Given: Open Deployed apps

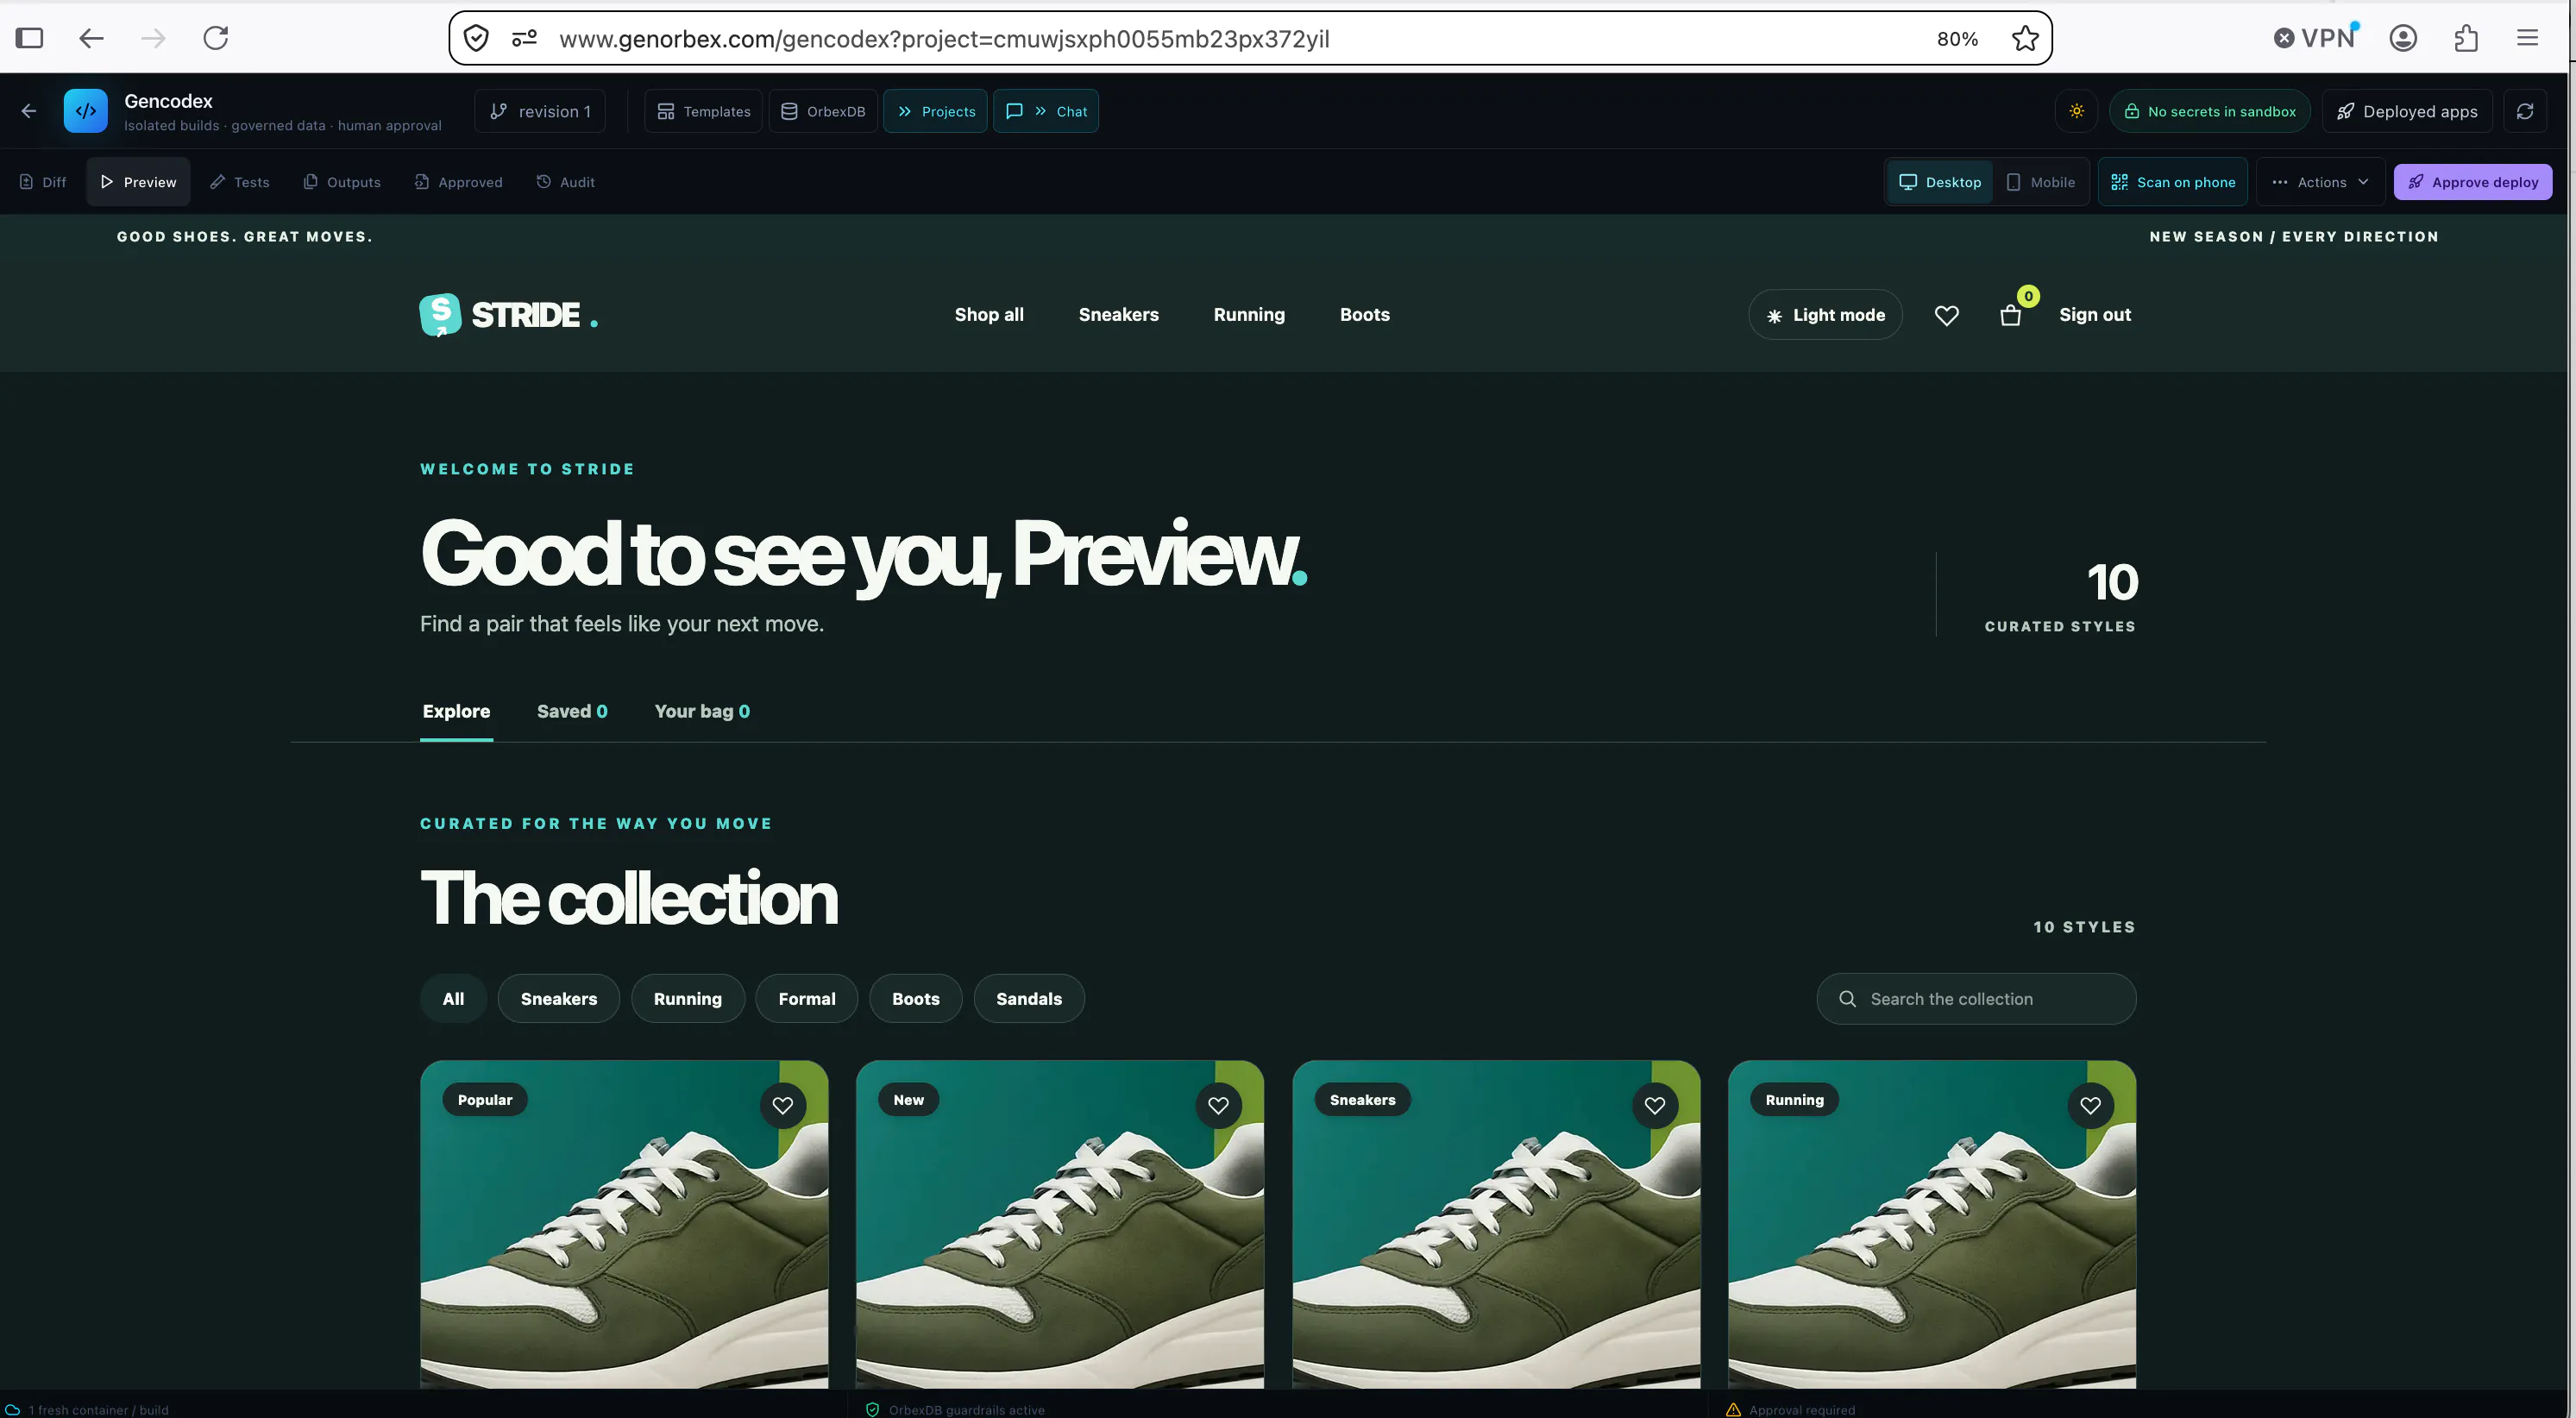Looking at the screenshot, I should pyautogui.click(x=2407, y=111).
